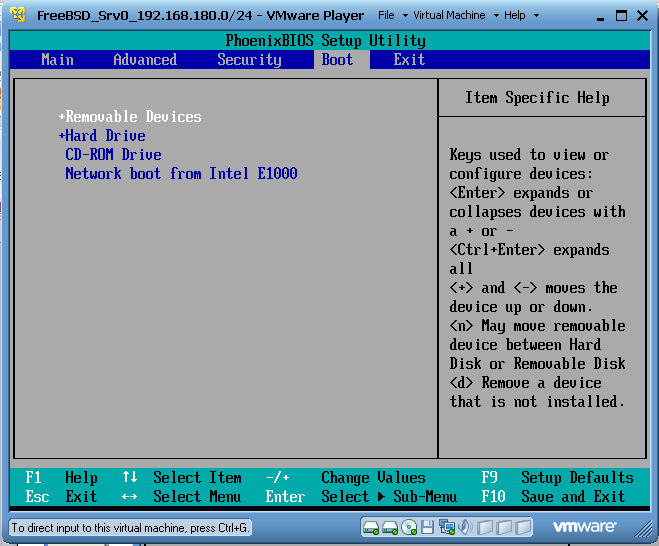
Task: Expand the Hard Drive boot entry
Action: point(102,136)
